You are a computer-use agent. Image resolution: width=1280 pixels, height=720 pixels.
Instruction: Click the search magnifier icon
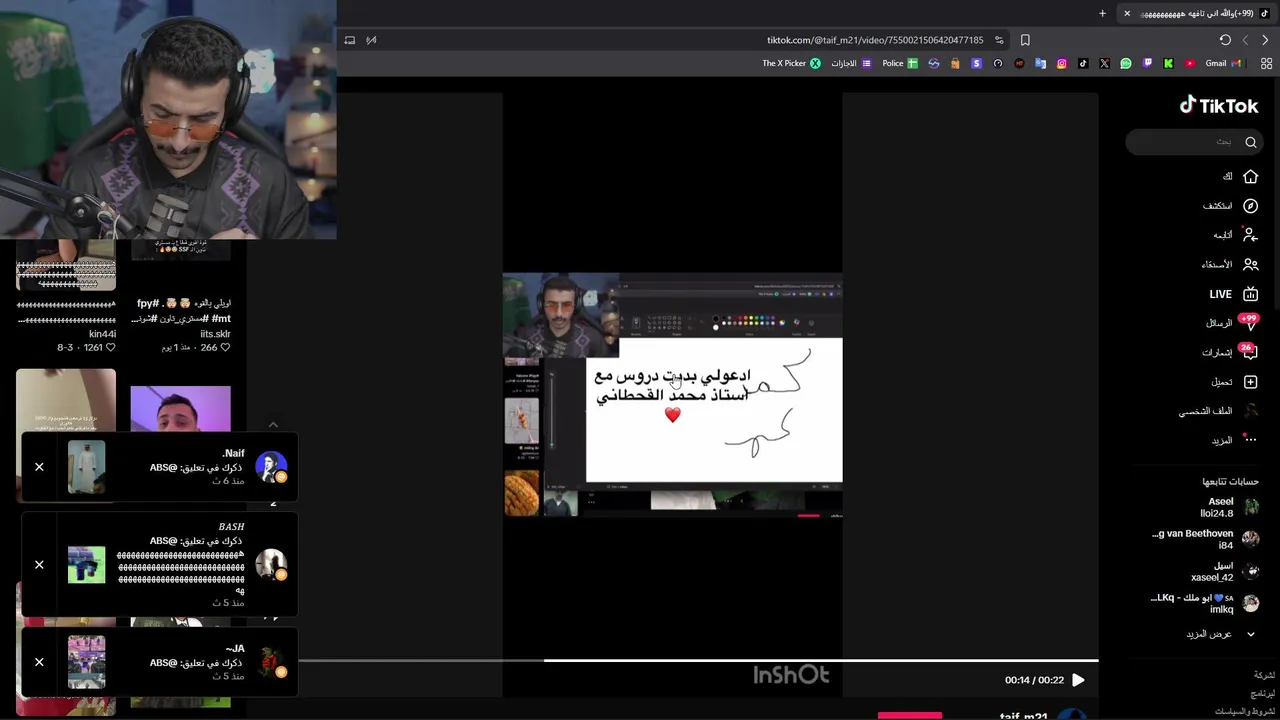point(1251,142)
